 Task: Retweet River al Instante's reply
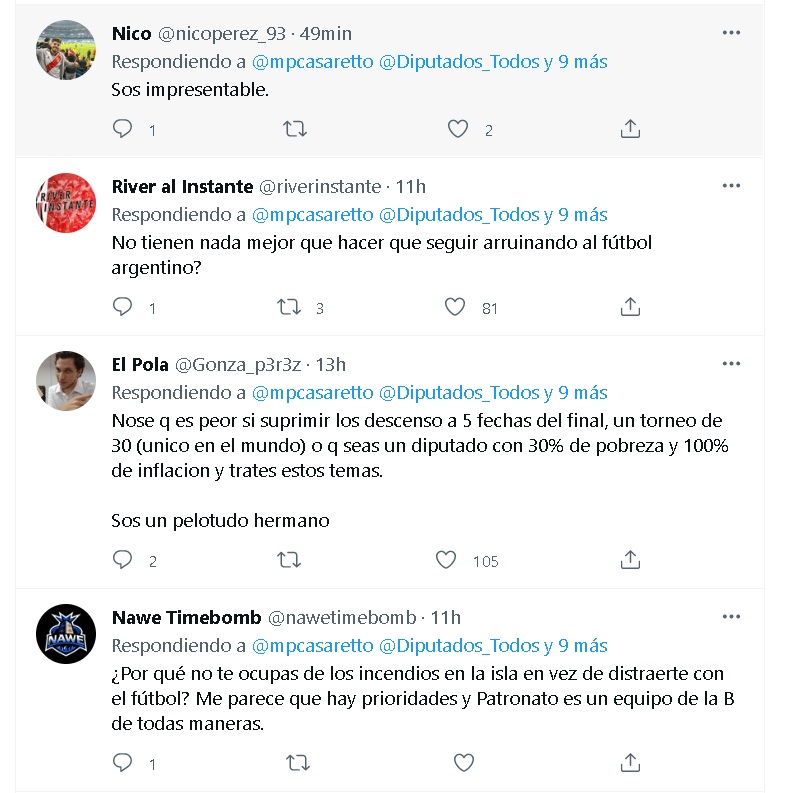coord(288,307)
